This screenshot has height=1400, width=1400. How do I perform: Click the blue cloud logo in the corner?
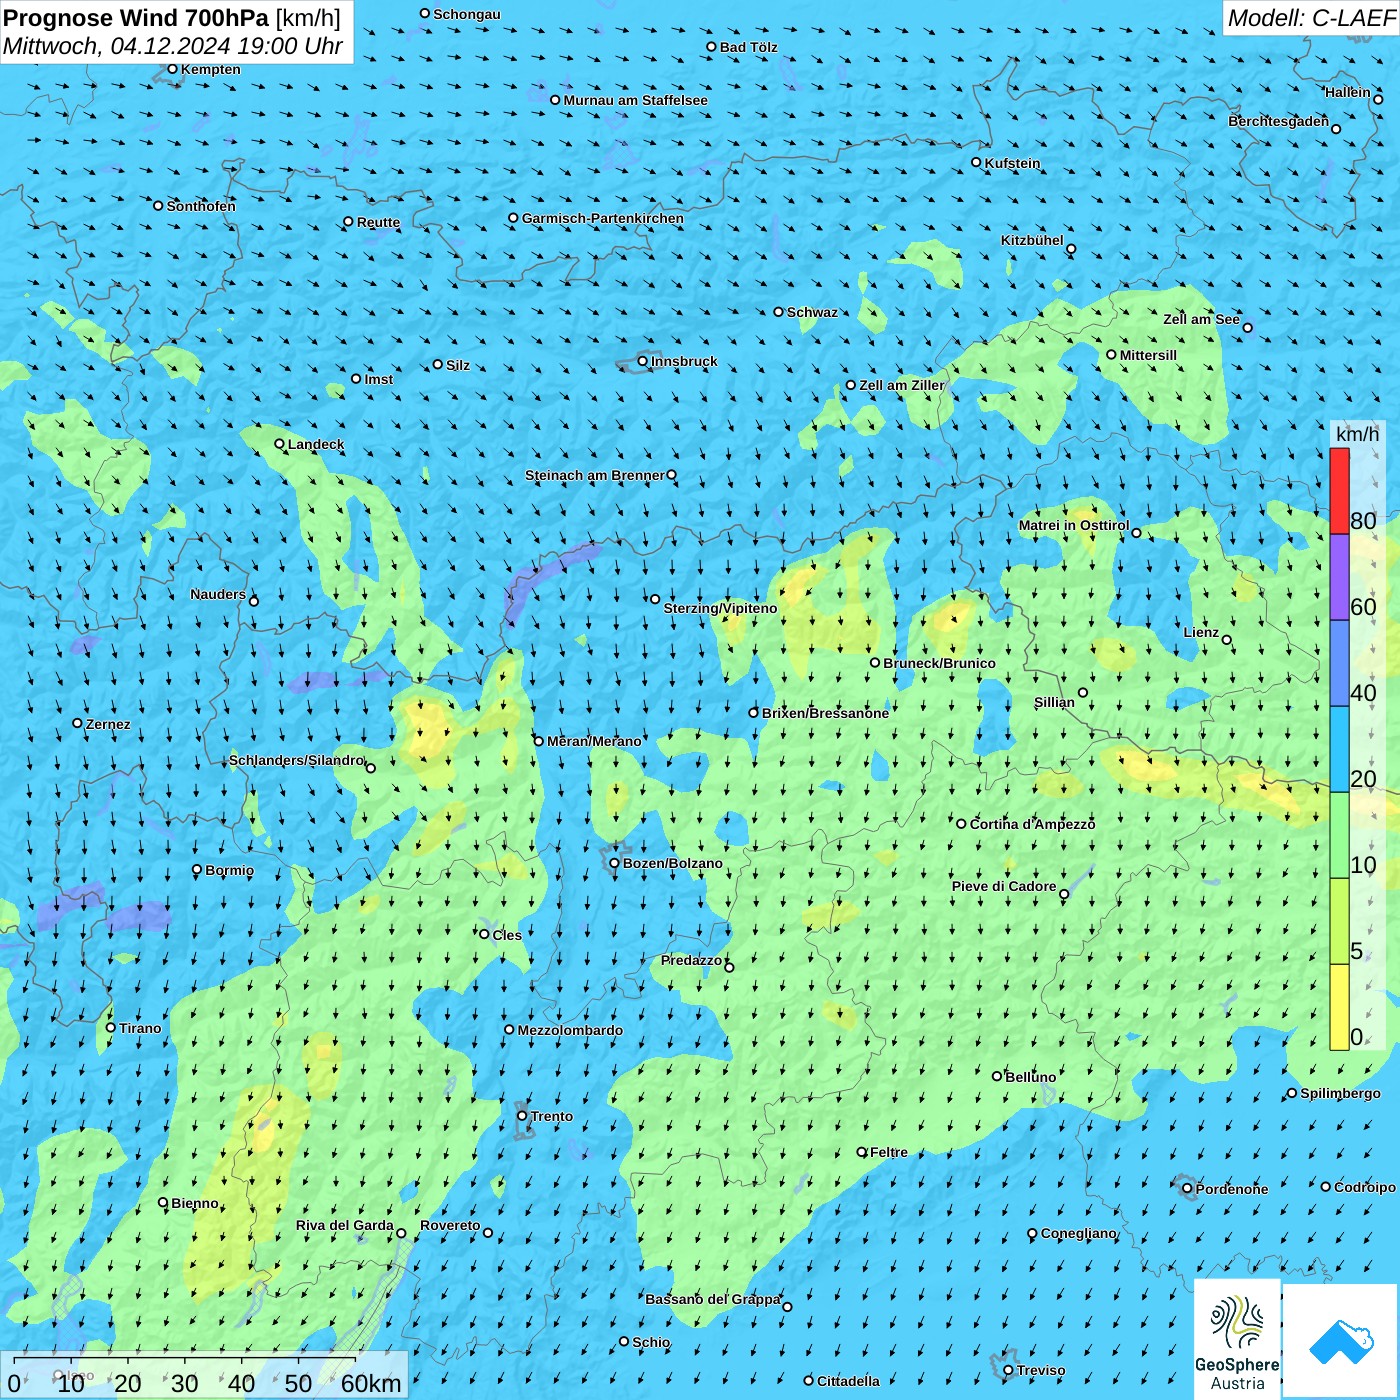(1340, 1341)
